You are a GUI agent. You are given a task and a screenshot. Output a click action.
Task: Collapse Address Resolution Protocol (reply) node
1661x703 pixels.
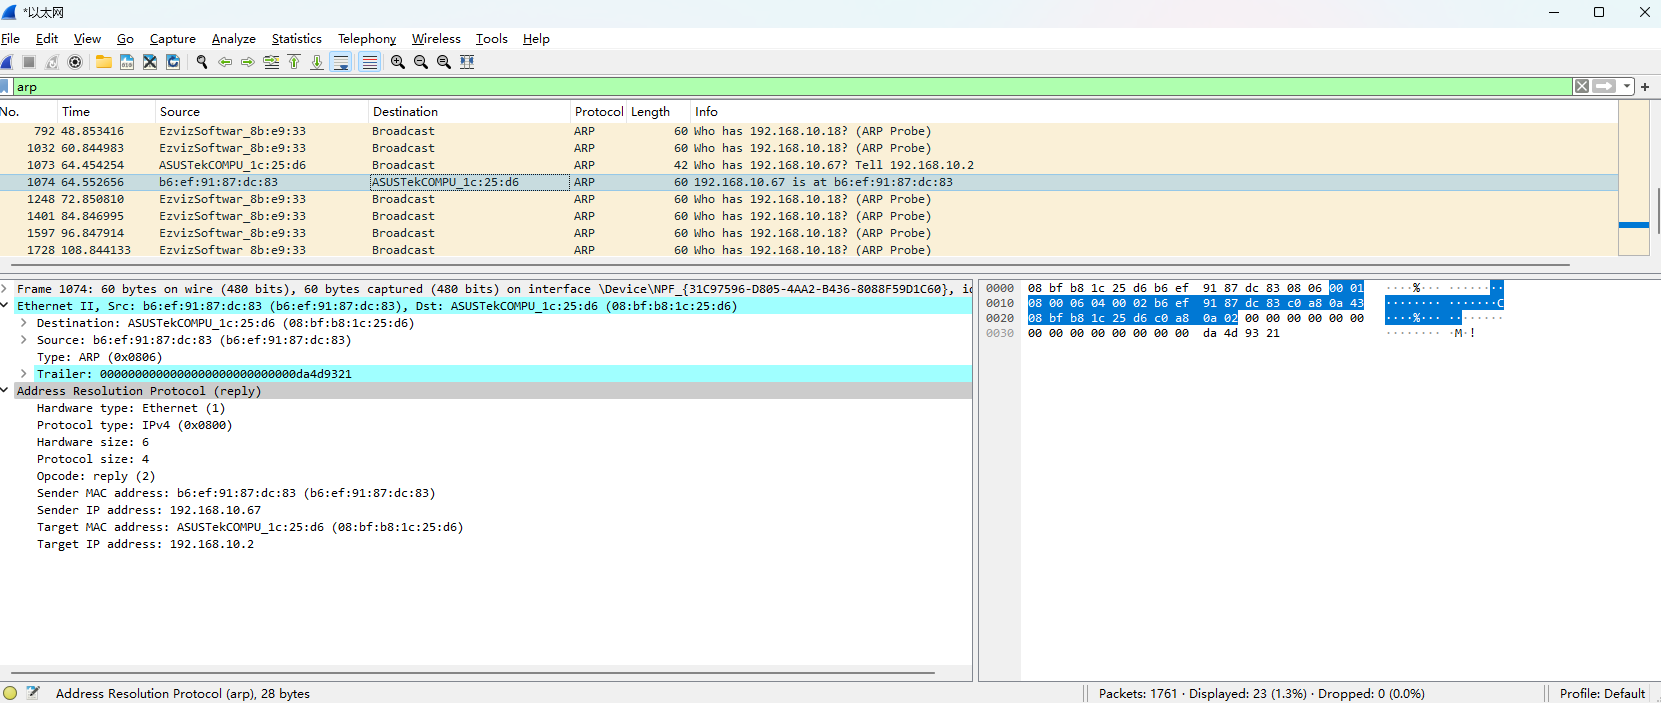(5, 391)
